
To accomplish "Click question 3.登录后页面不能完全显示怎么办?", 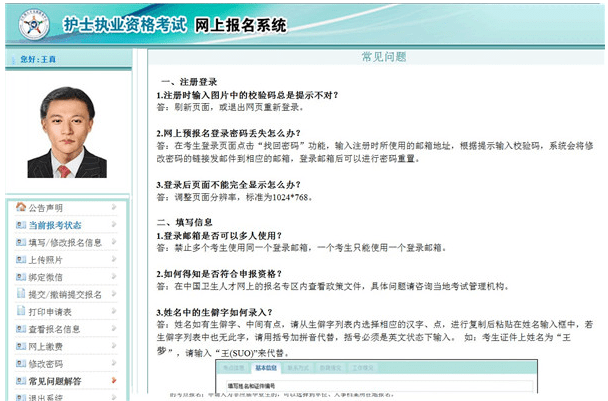I will (x=229, y=185).
